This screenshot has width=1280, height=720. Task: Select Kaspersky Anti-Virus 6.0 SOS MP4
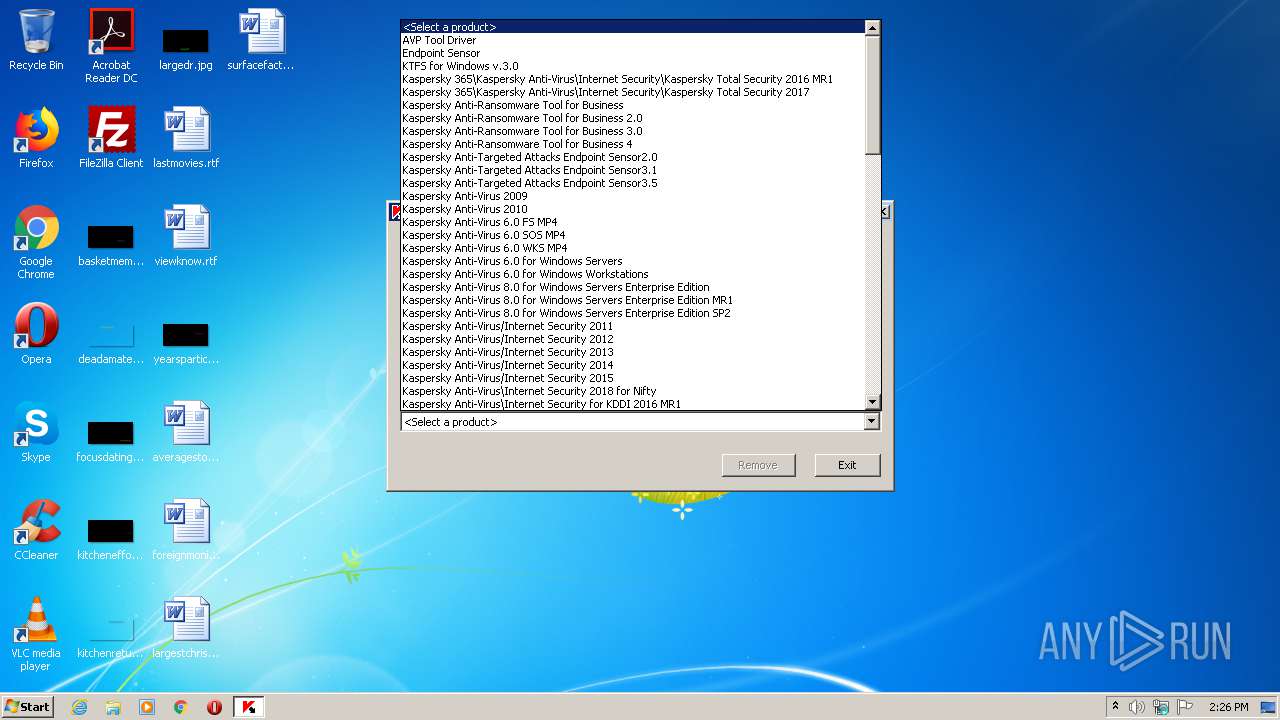[632, 235]
